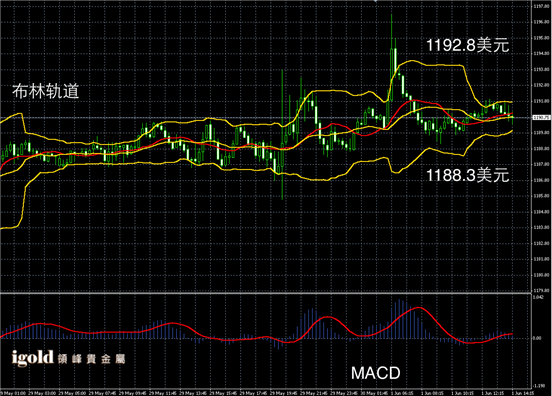552x396 pixels.
Task: Select the MACD indicator label
Action: [376, 373]
